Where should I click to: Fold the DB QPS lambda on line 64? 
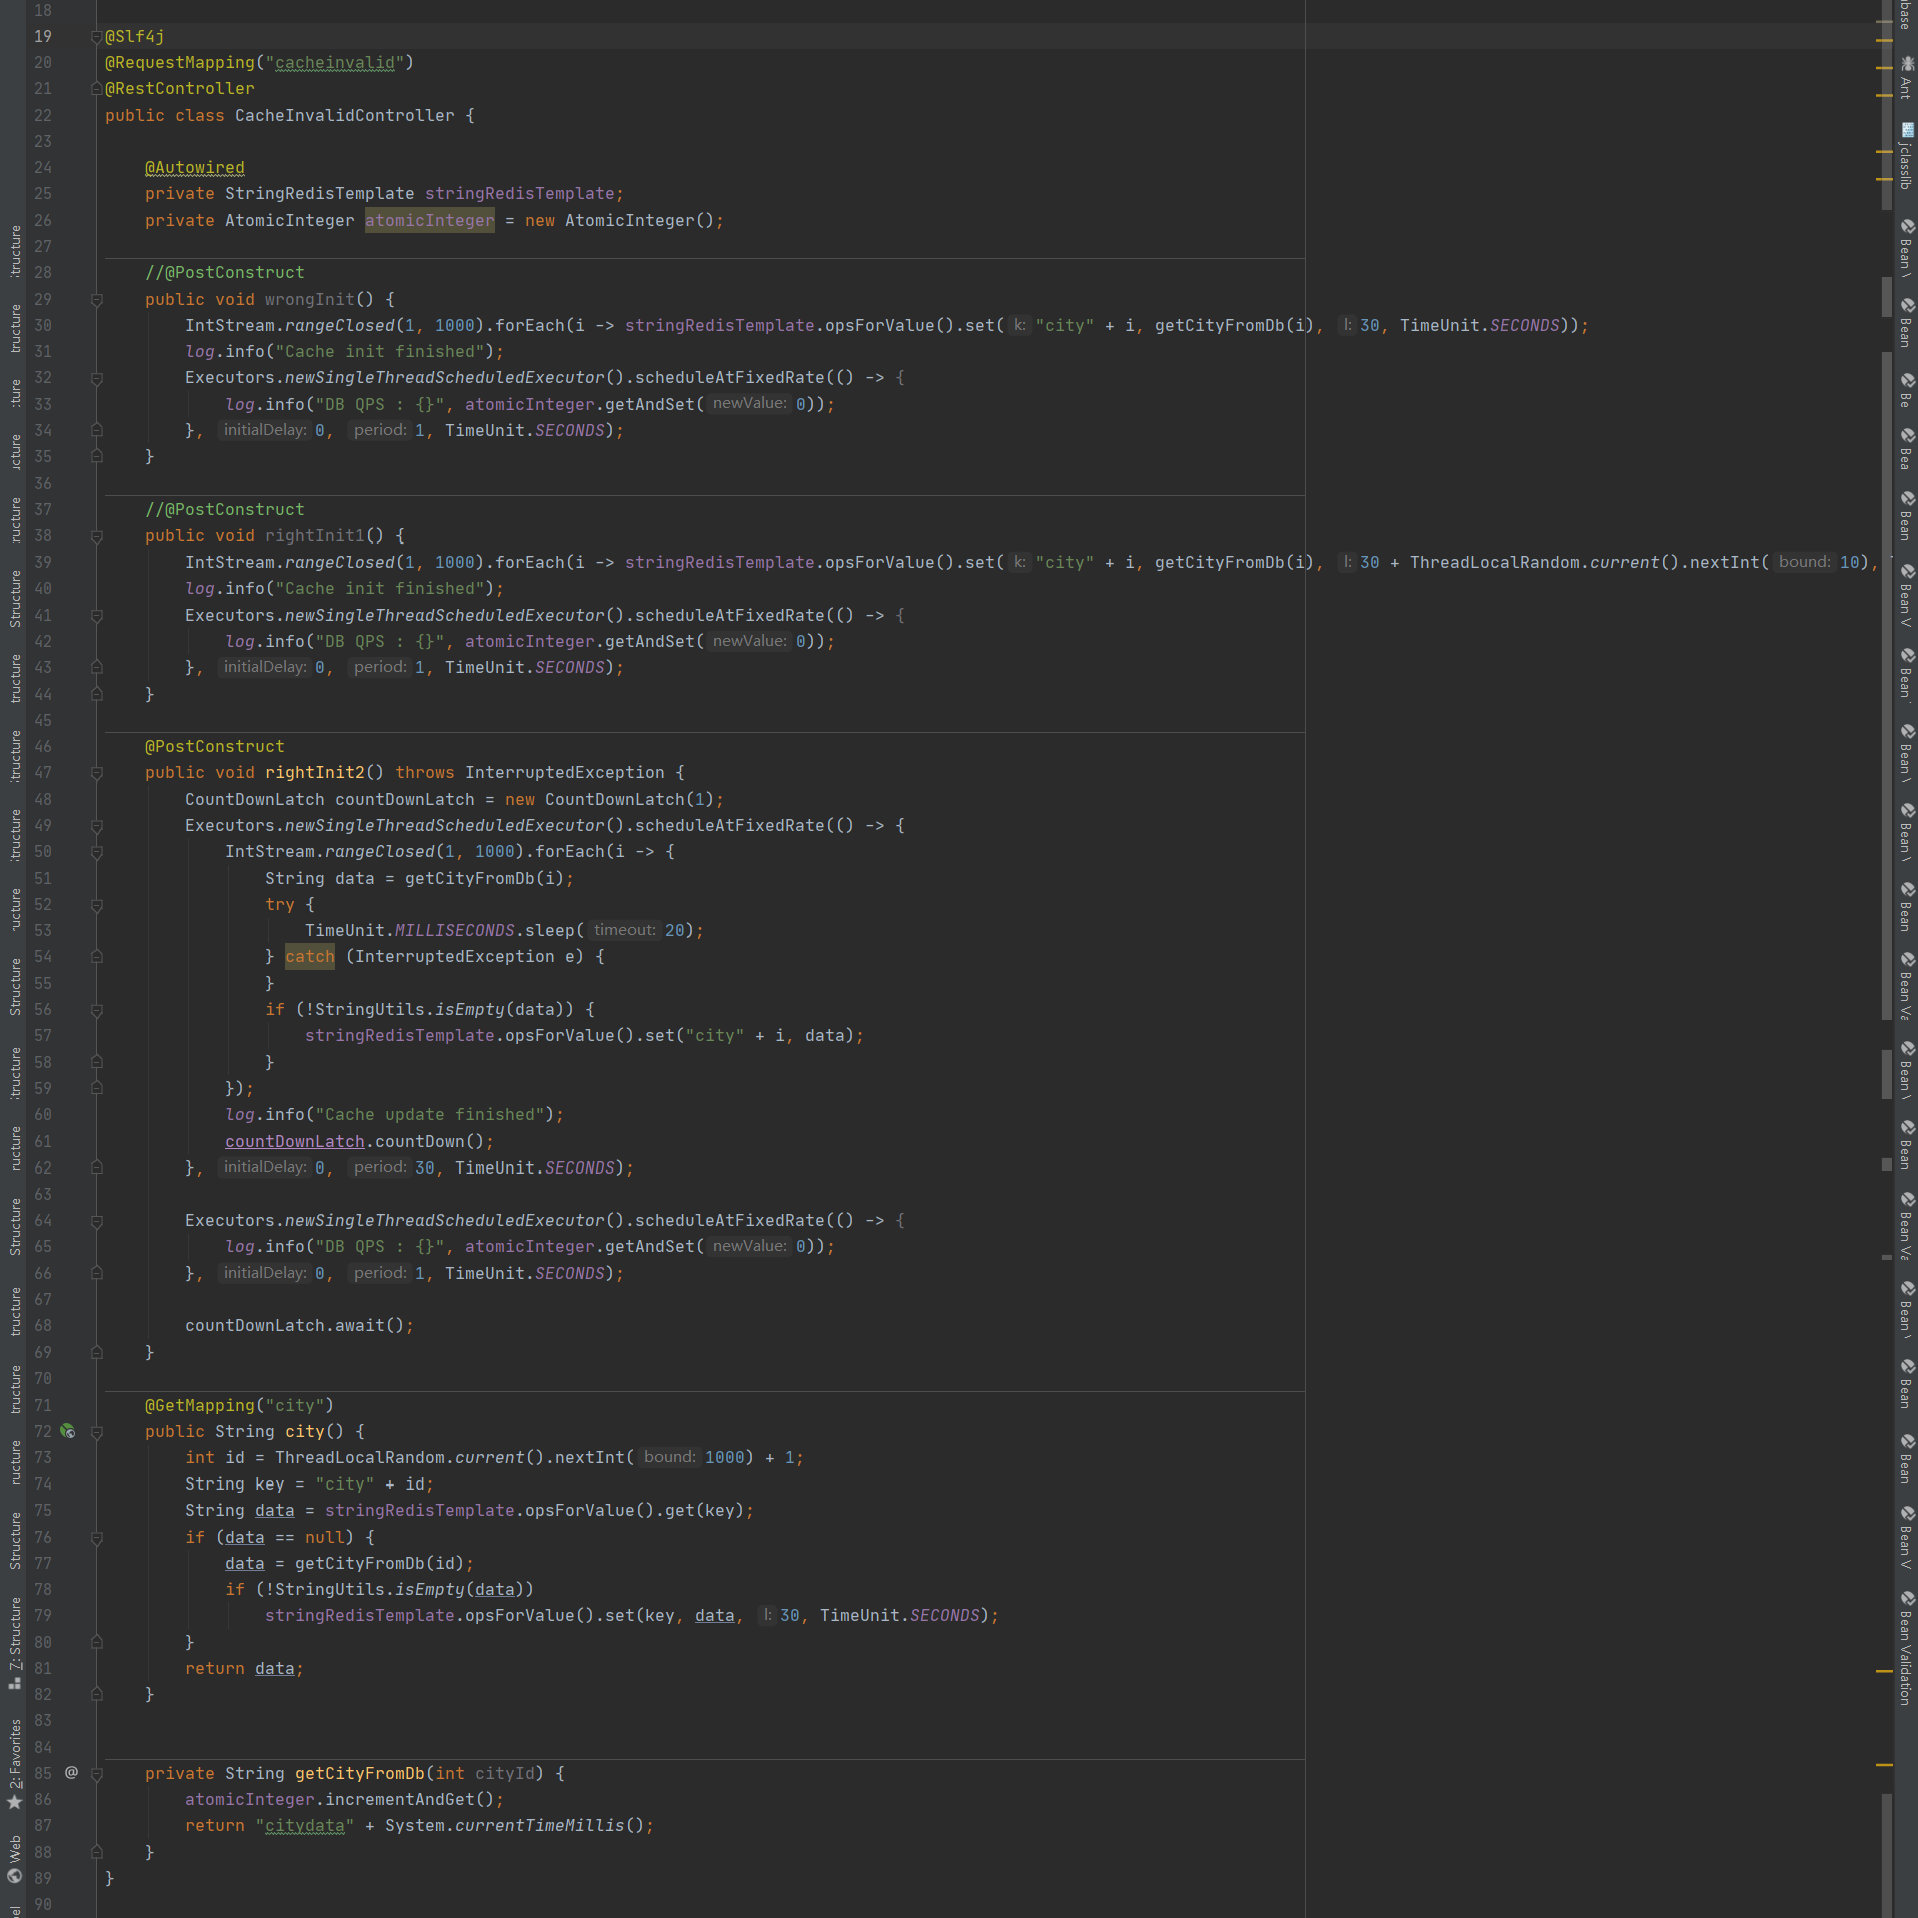coord(97,1221)
